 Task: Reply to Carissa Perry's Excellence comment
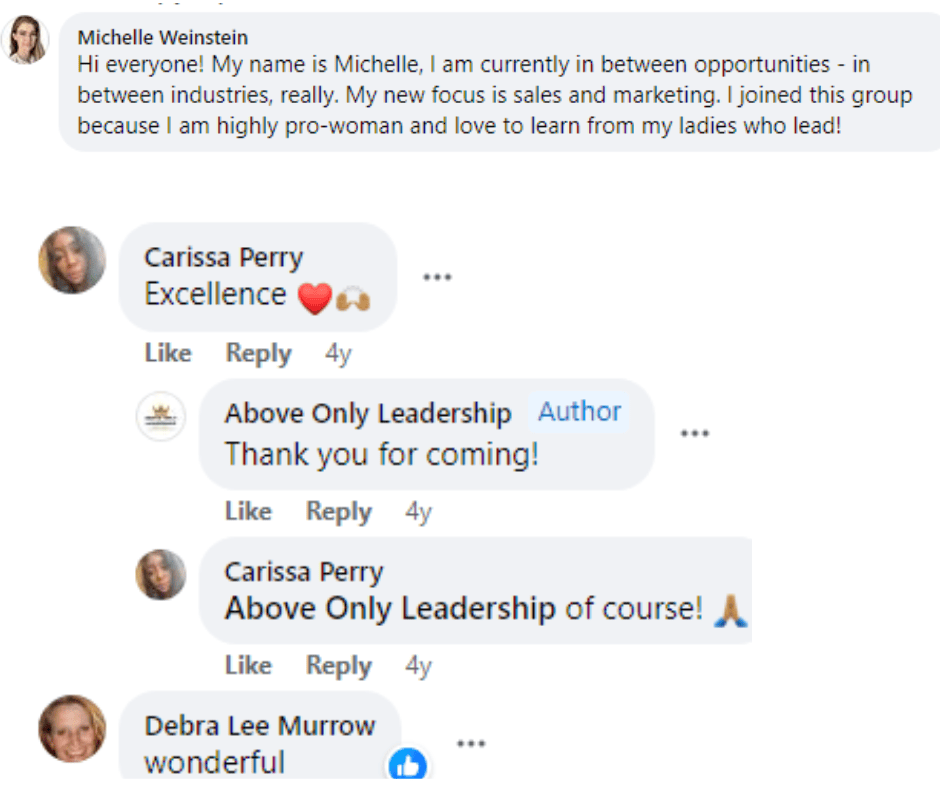click(x=258, y=354)
